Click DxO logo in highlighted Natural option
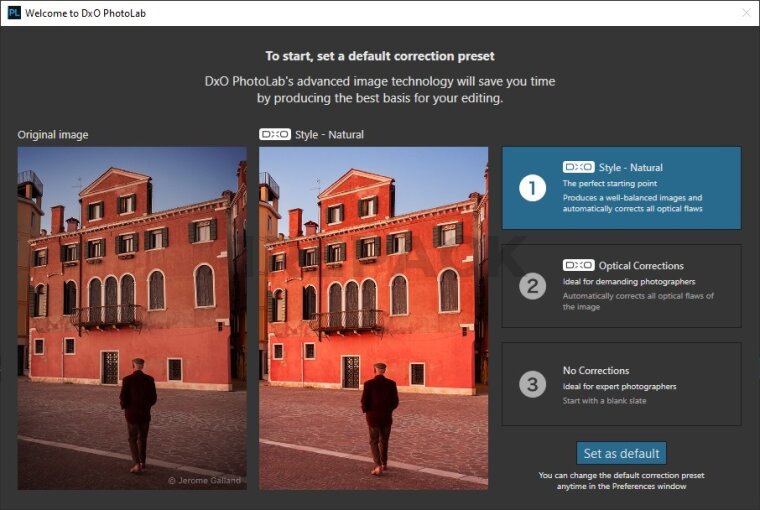 click(578, 167)
